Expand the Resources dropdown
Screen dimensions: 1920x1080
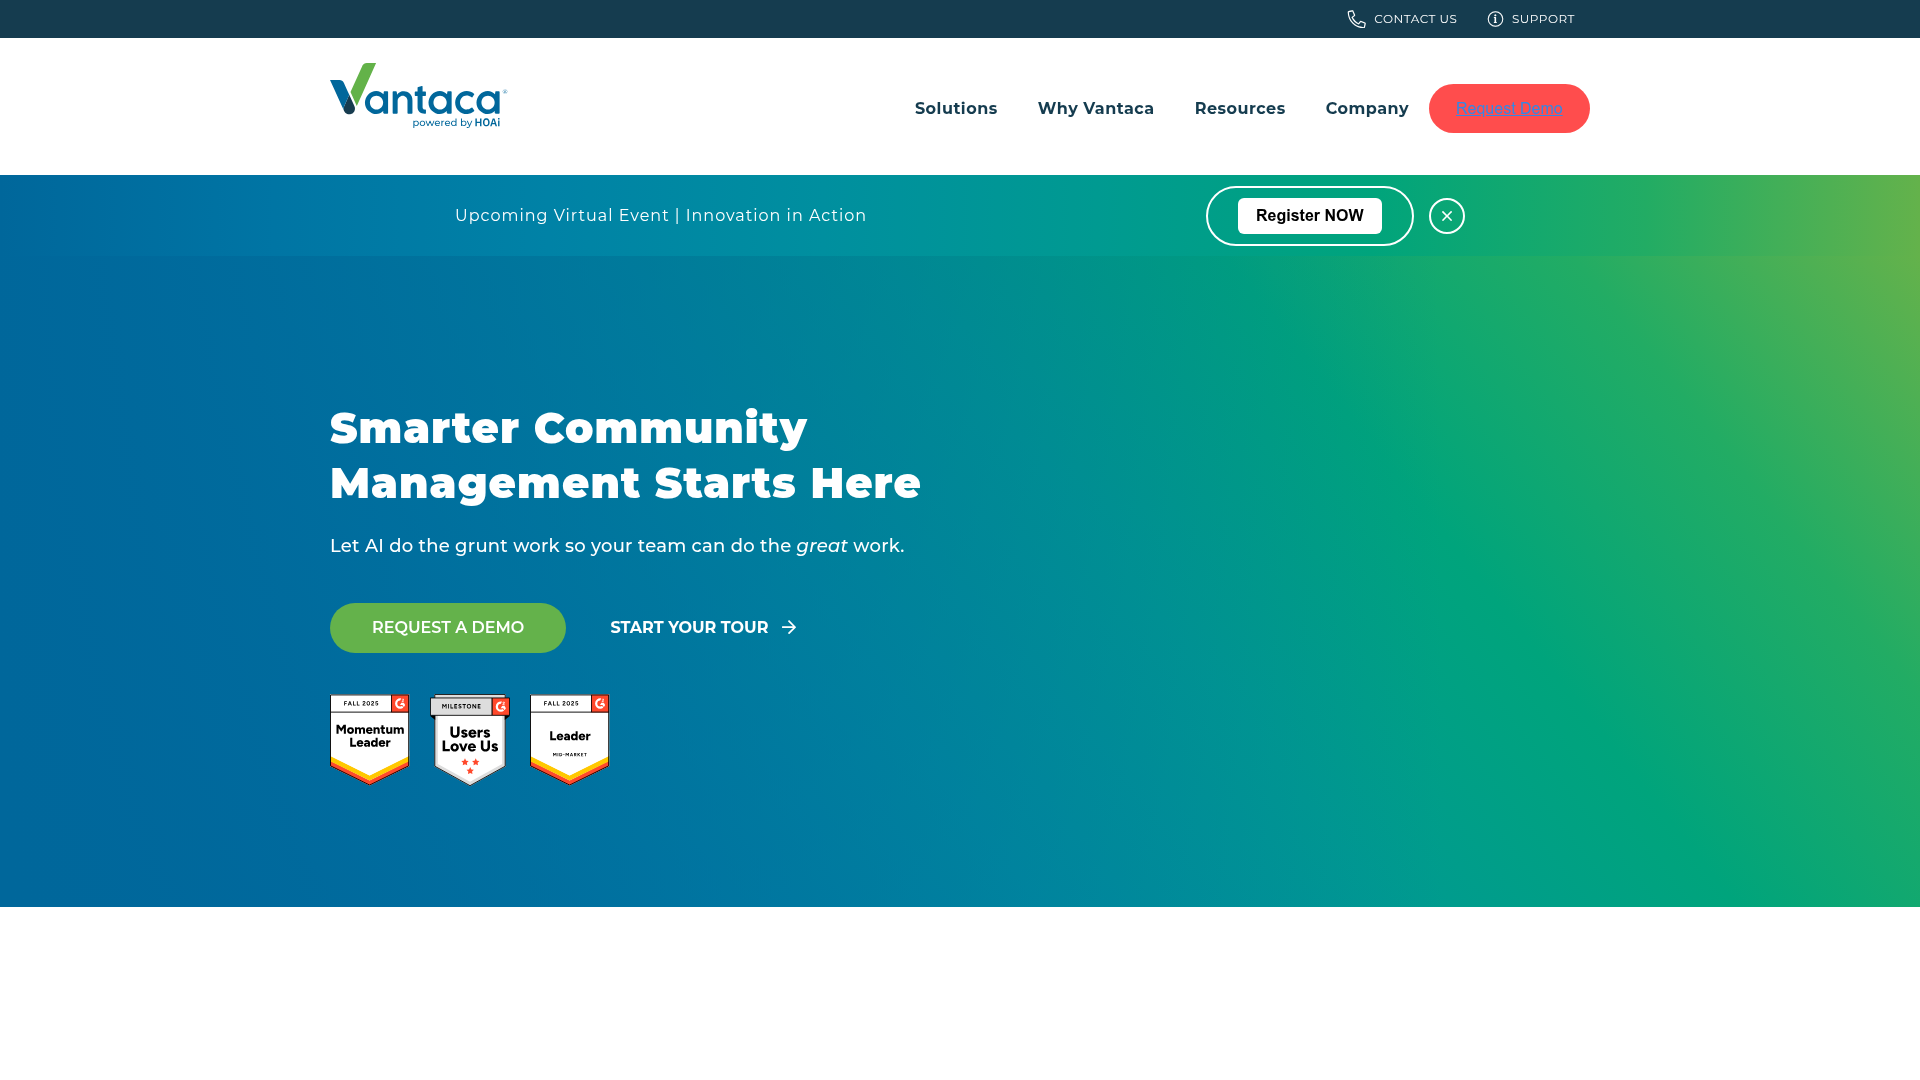pyautogui.click(x=1239, y=108)
